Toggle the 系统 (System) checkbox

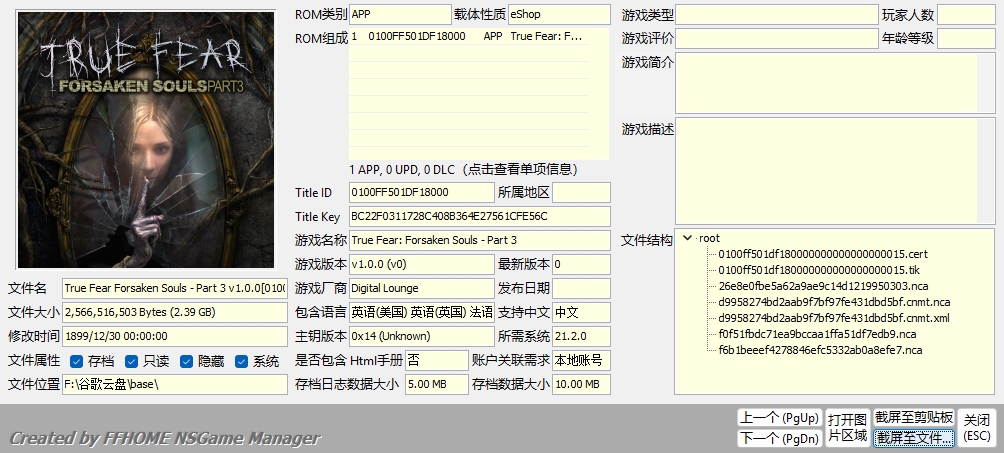[x=241, y=361]
